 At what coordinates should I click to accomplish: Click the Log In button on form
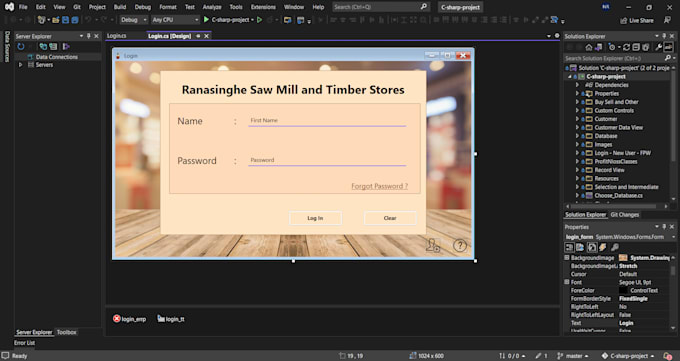click(x=315, y=218)
